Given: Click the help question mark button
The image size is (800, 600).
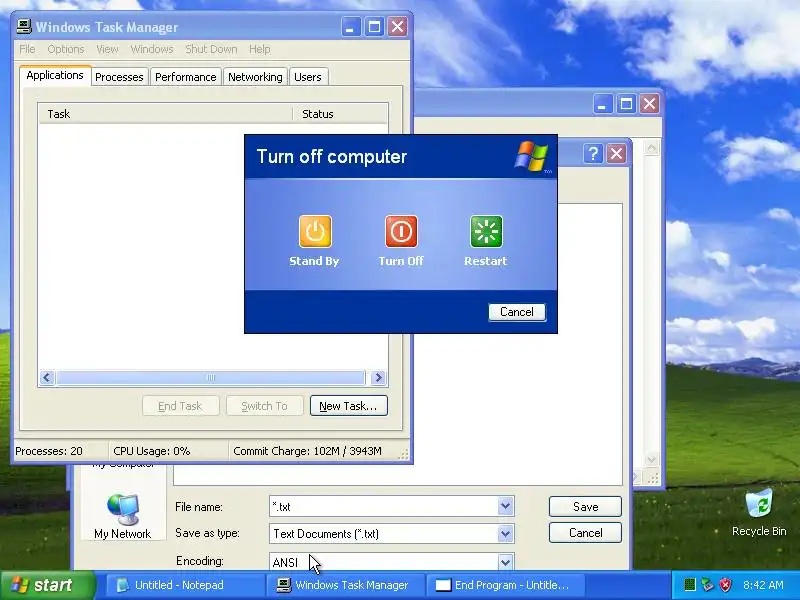Looking at the screenshot, I should point(593,154).
